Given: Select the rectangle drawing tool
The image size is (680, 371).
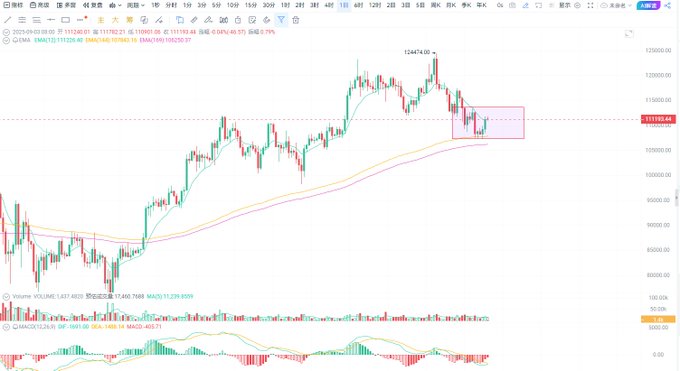Looking at the screenshot, I should coord(65,20).
